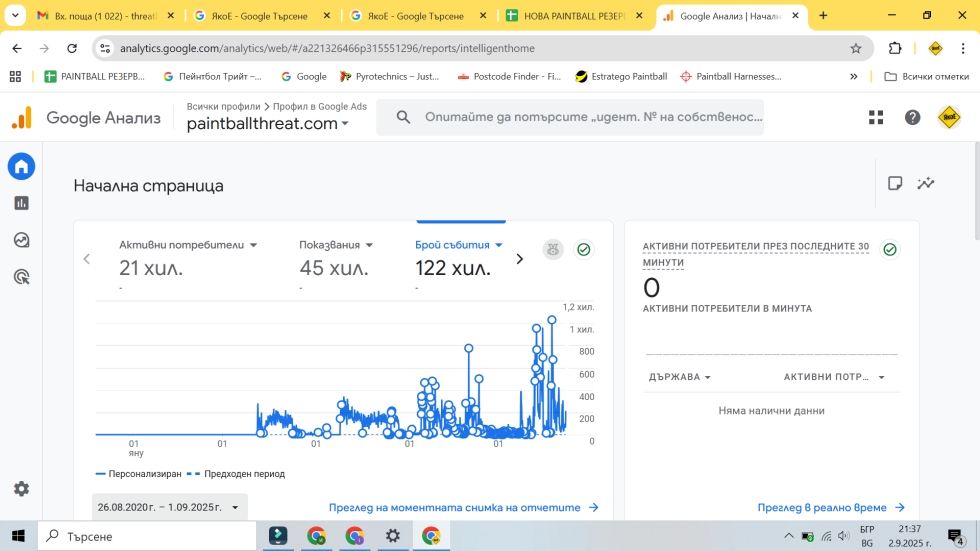The width and height of the screenshot is (980, 551).
Task: Open the Google apps grid icon
Action: pos(876,117)
